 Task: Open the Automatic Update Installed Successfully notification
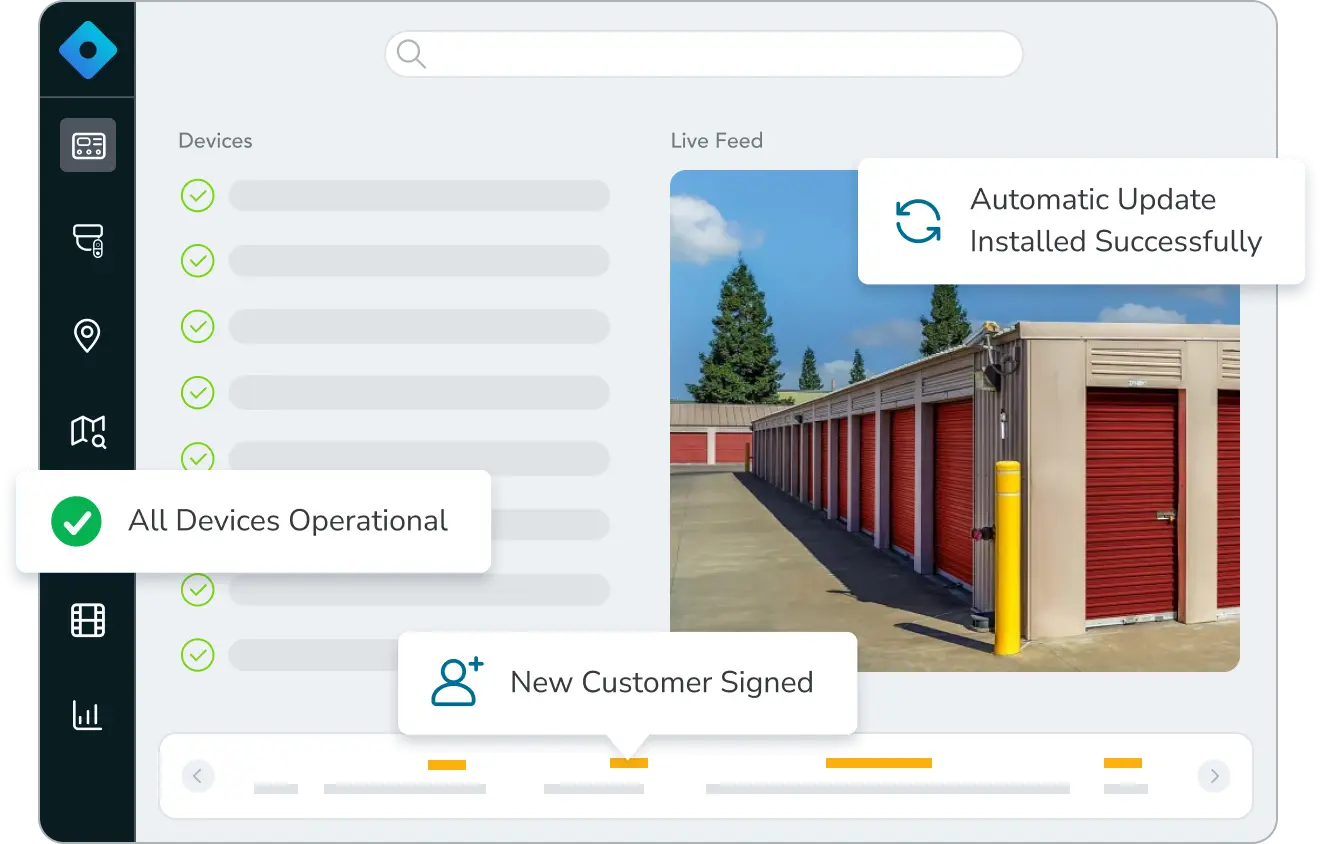(x=1081, y=221)
